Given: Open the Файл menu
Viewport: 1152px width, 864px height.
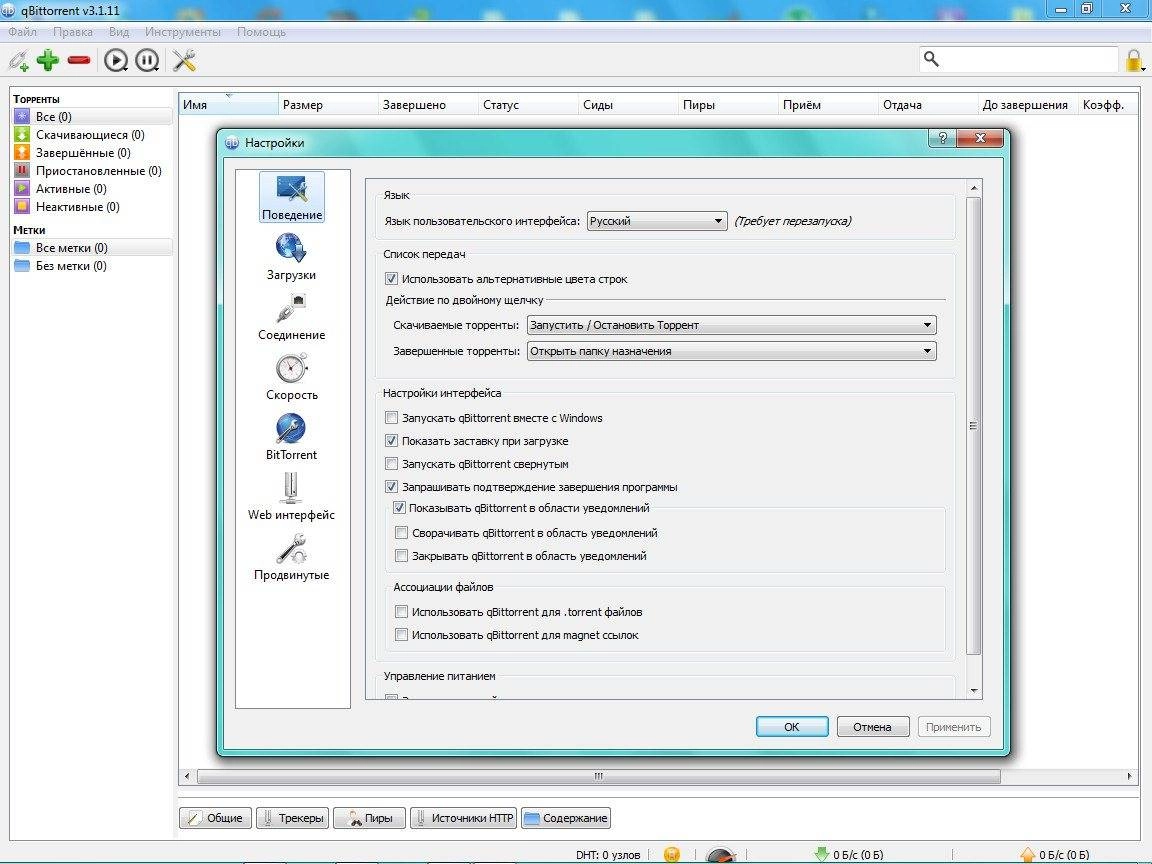Looking at the screenshot, I should tap(22, 32).
